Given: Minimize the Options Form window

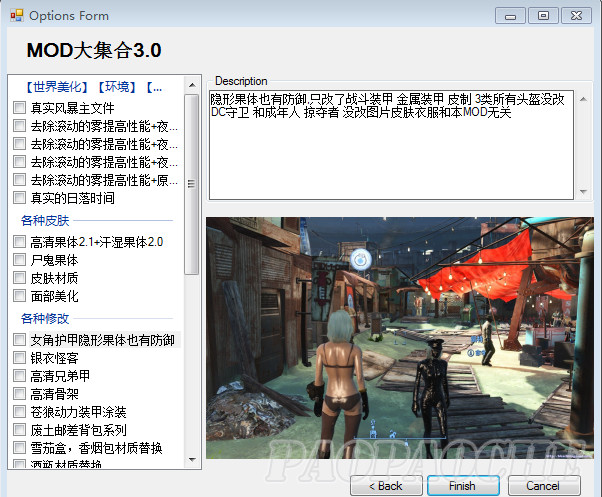Looking at the screenshot, I should point(510,16).
